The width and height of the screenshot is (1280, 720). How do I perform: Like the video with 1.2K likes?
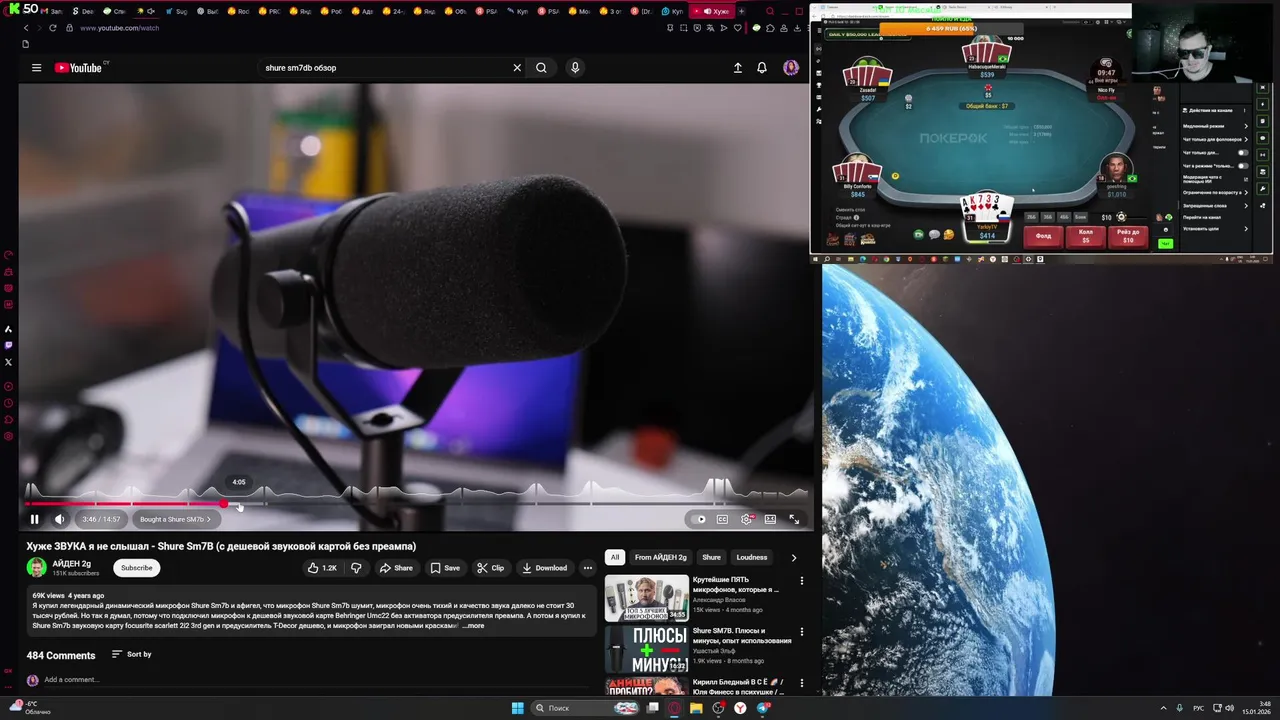[x=322, y=568]
